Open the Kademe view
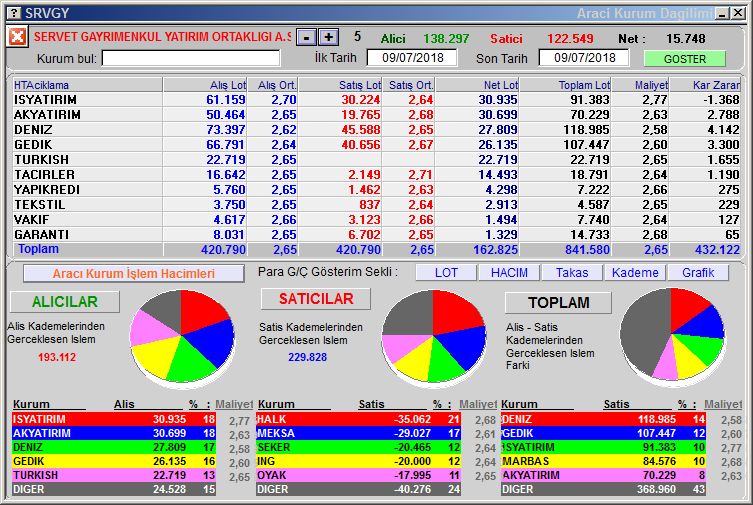 (635, 273)
